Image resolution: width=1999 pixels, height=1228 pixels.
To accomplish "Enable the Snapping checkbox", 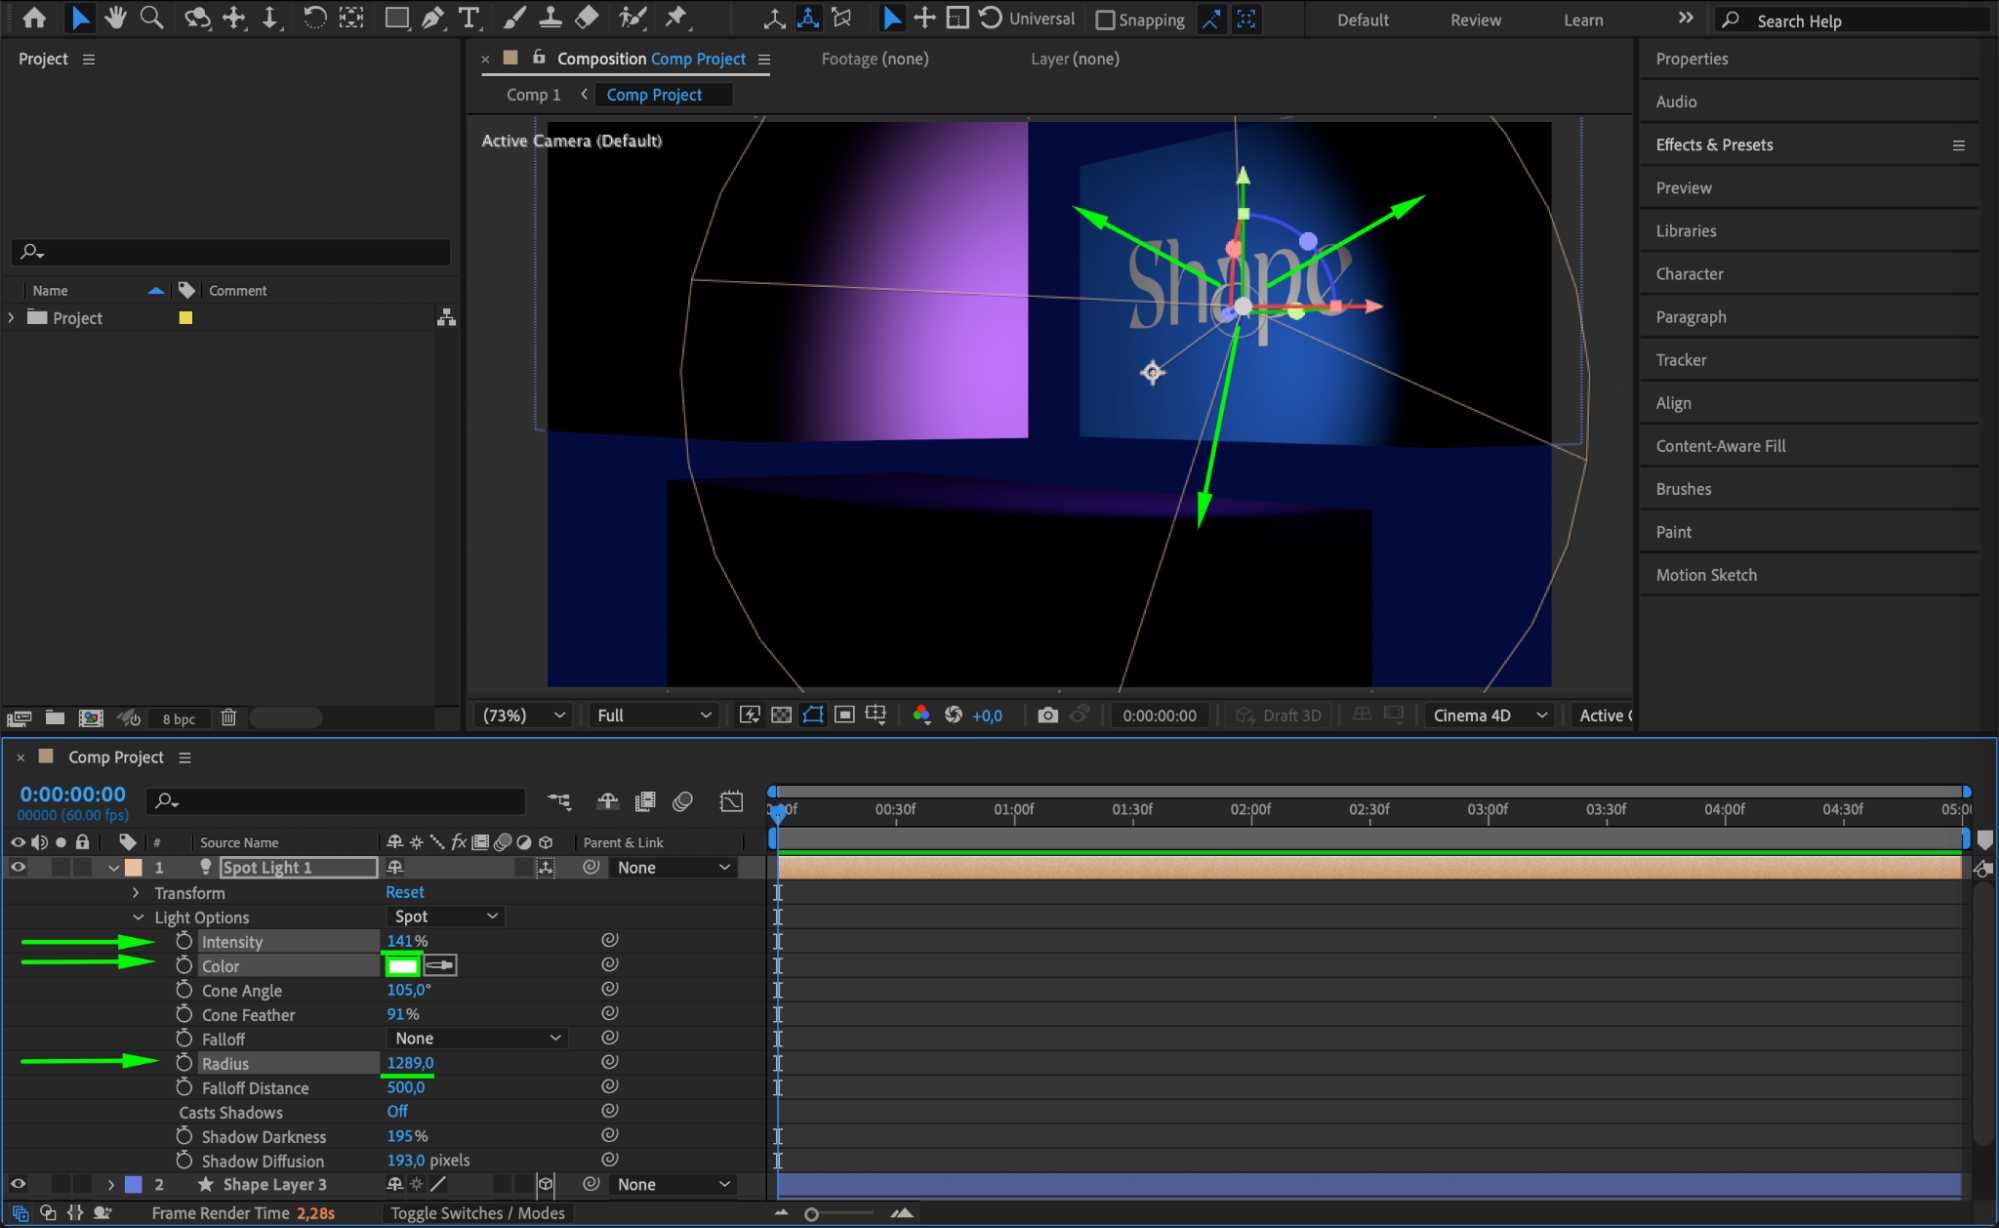I will 1105,20.
